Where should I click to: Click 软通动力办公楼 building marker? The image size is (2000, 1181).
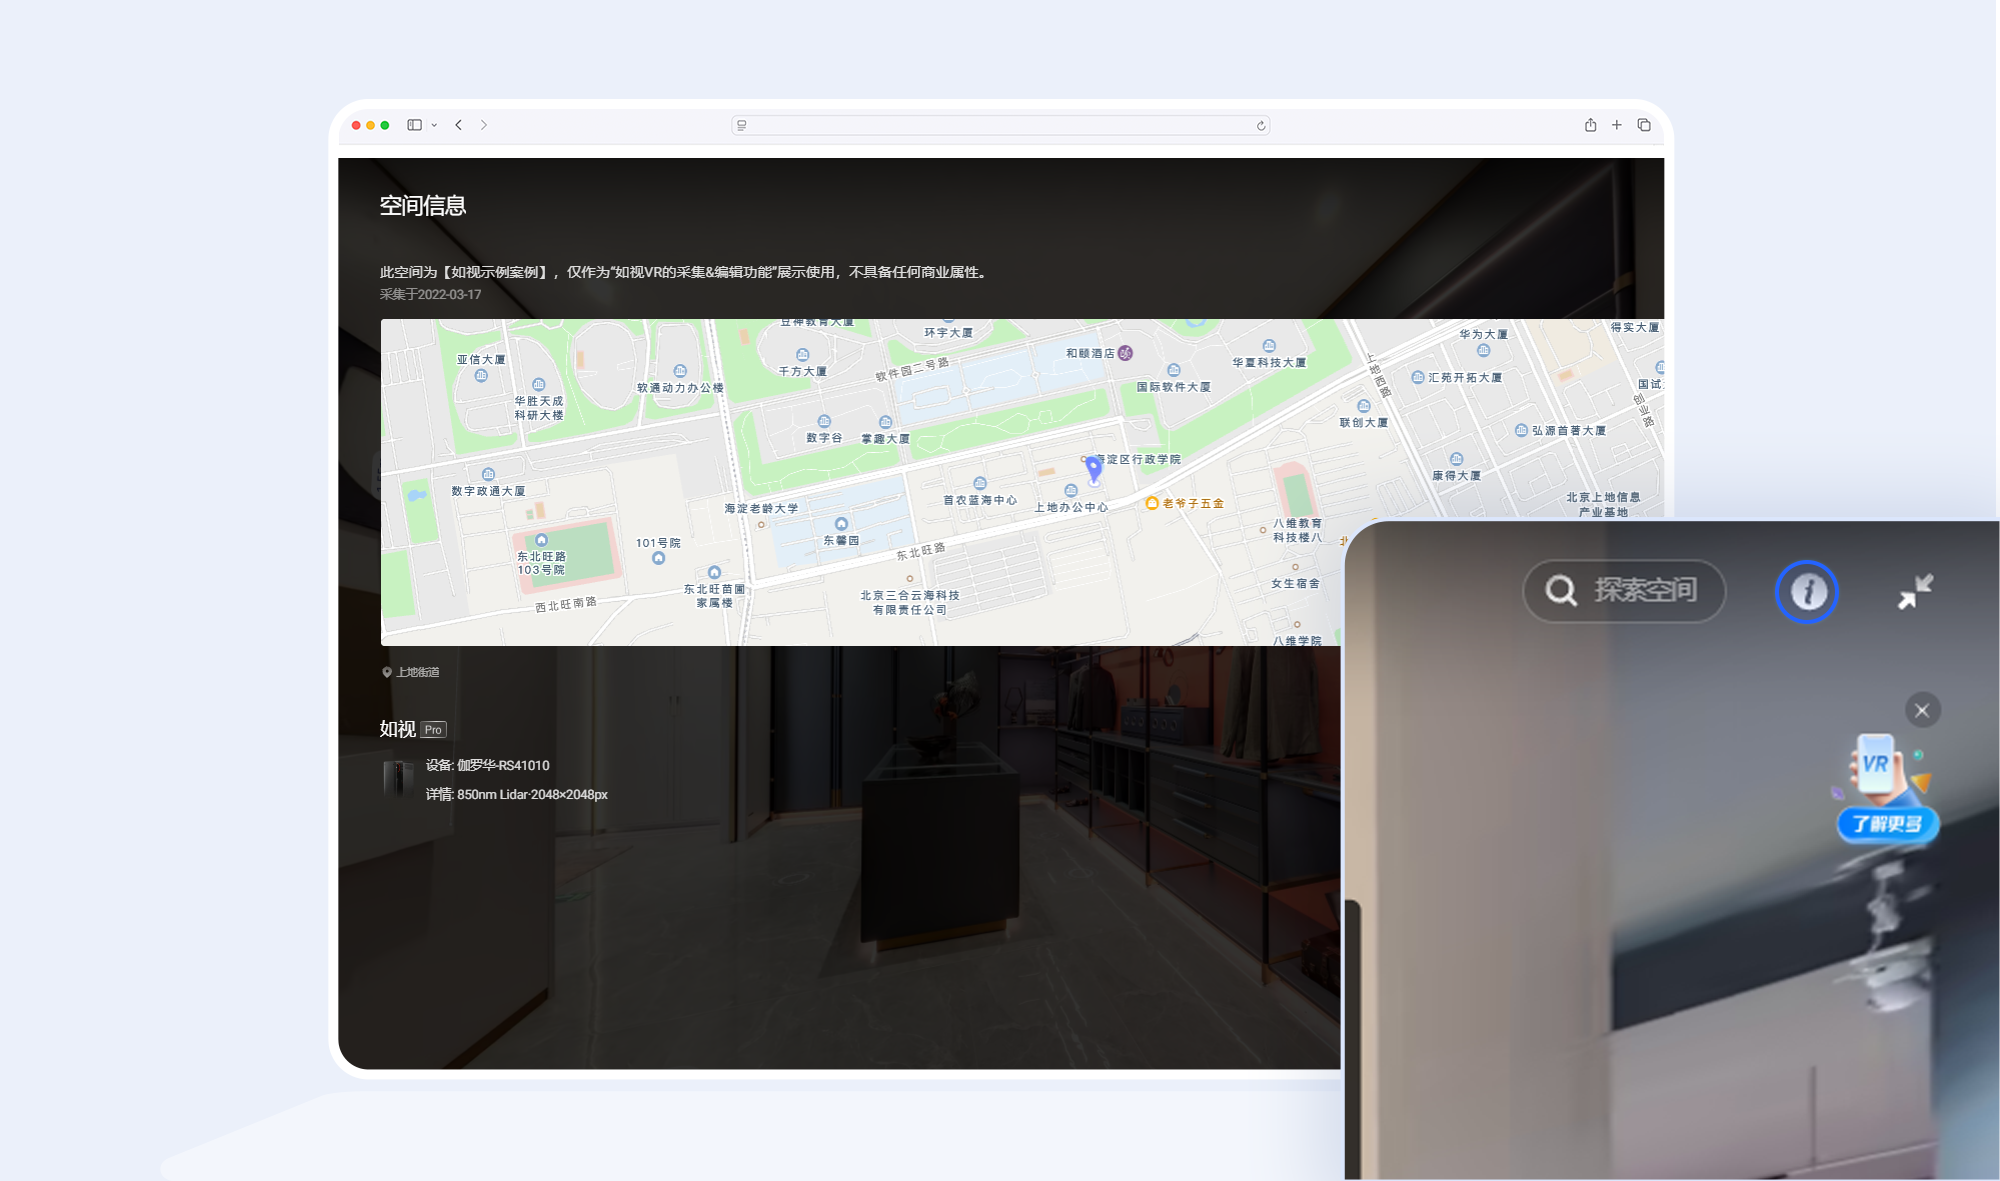click(680, 371)
